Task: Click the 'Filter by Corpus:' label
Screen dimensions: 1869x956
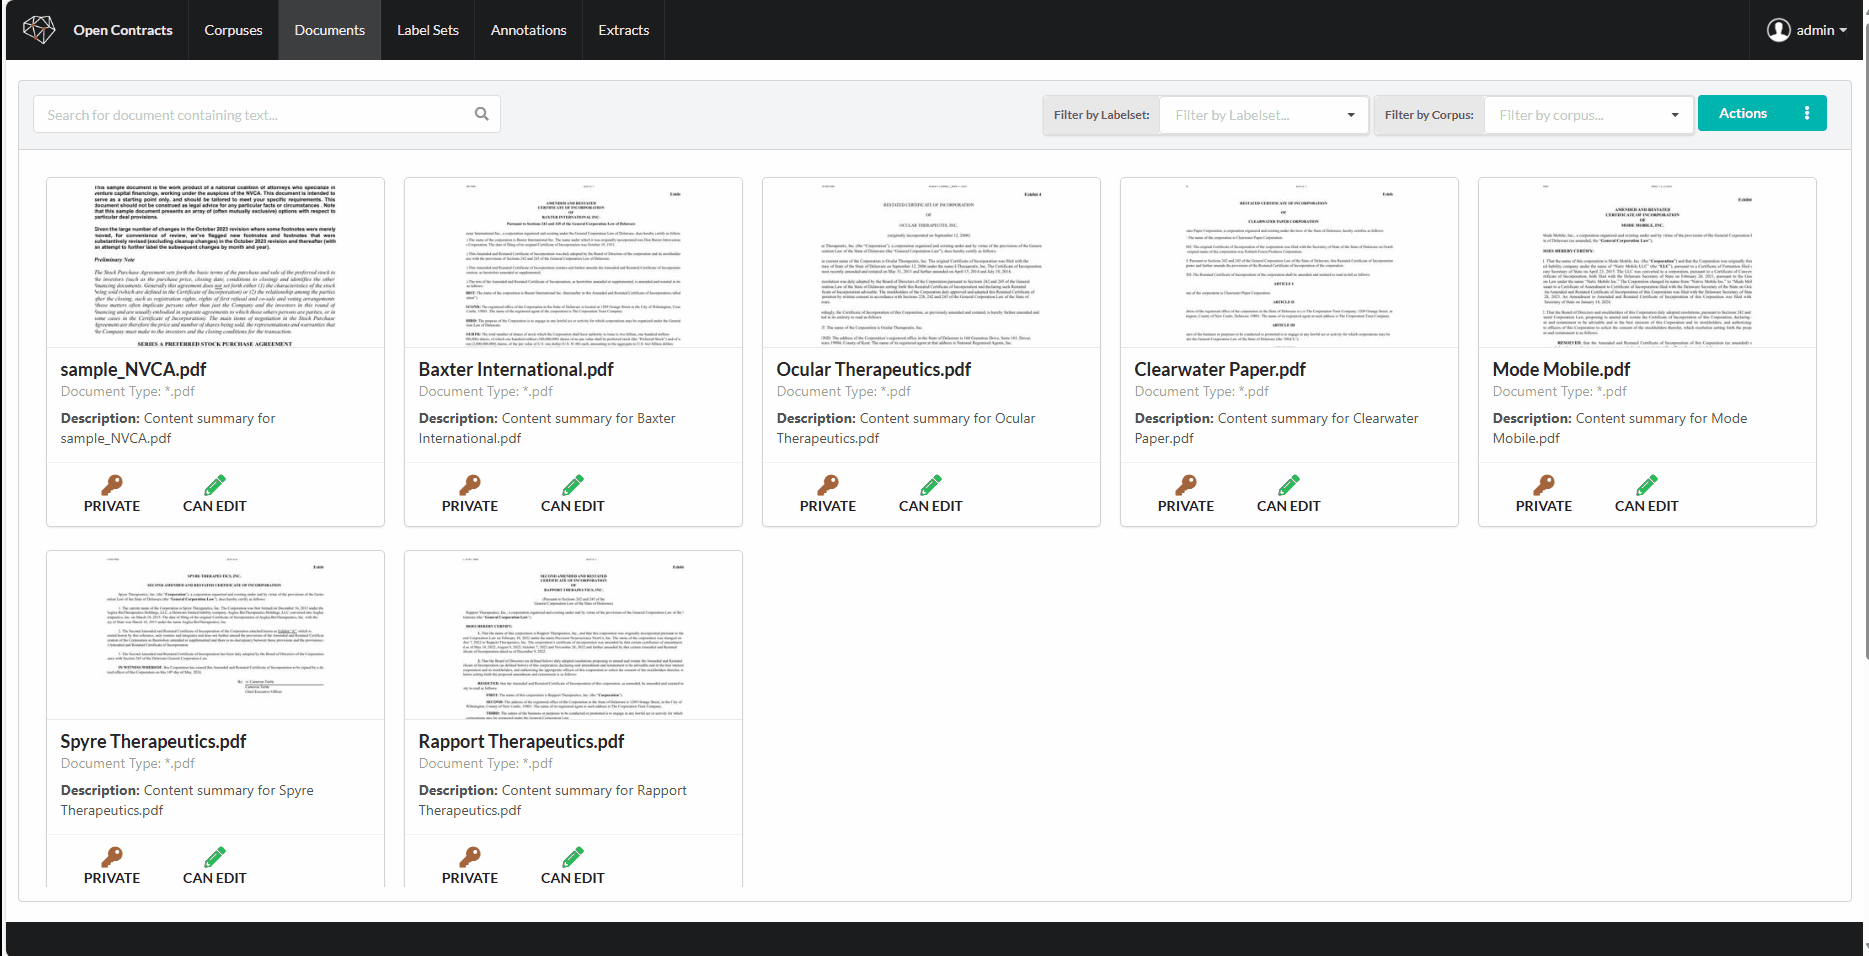Action: pyautogui.click(x=1429, y=115)
